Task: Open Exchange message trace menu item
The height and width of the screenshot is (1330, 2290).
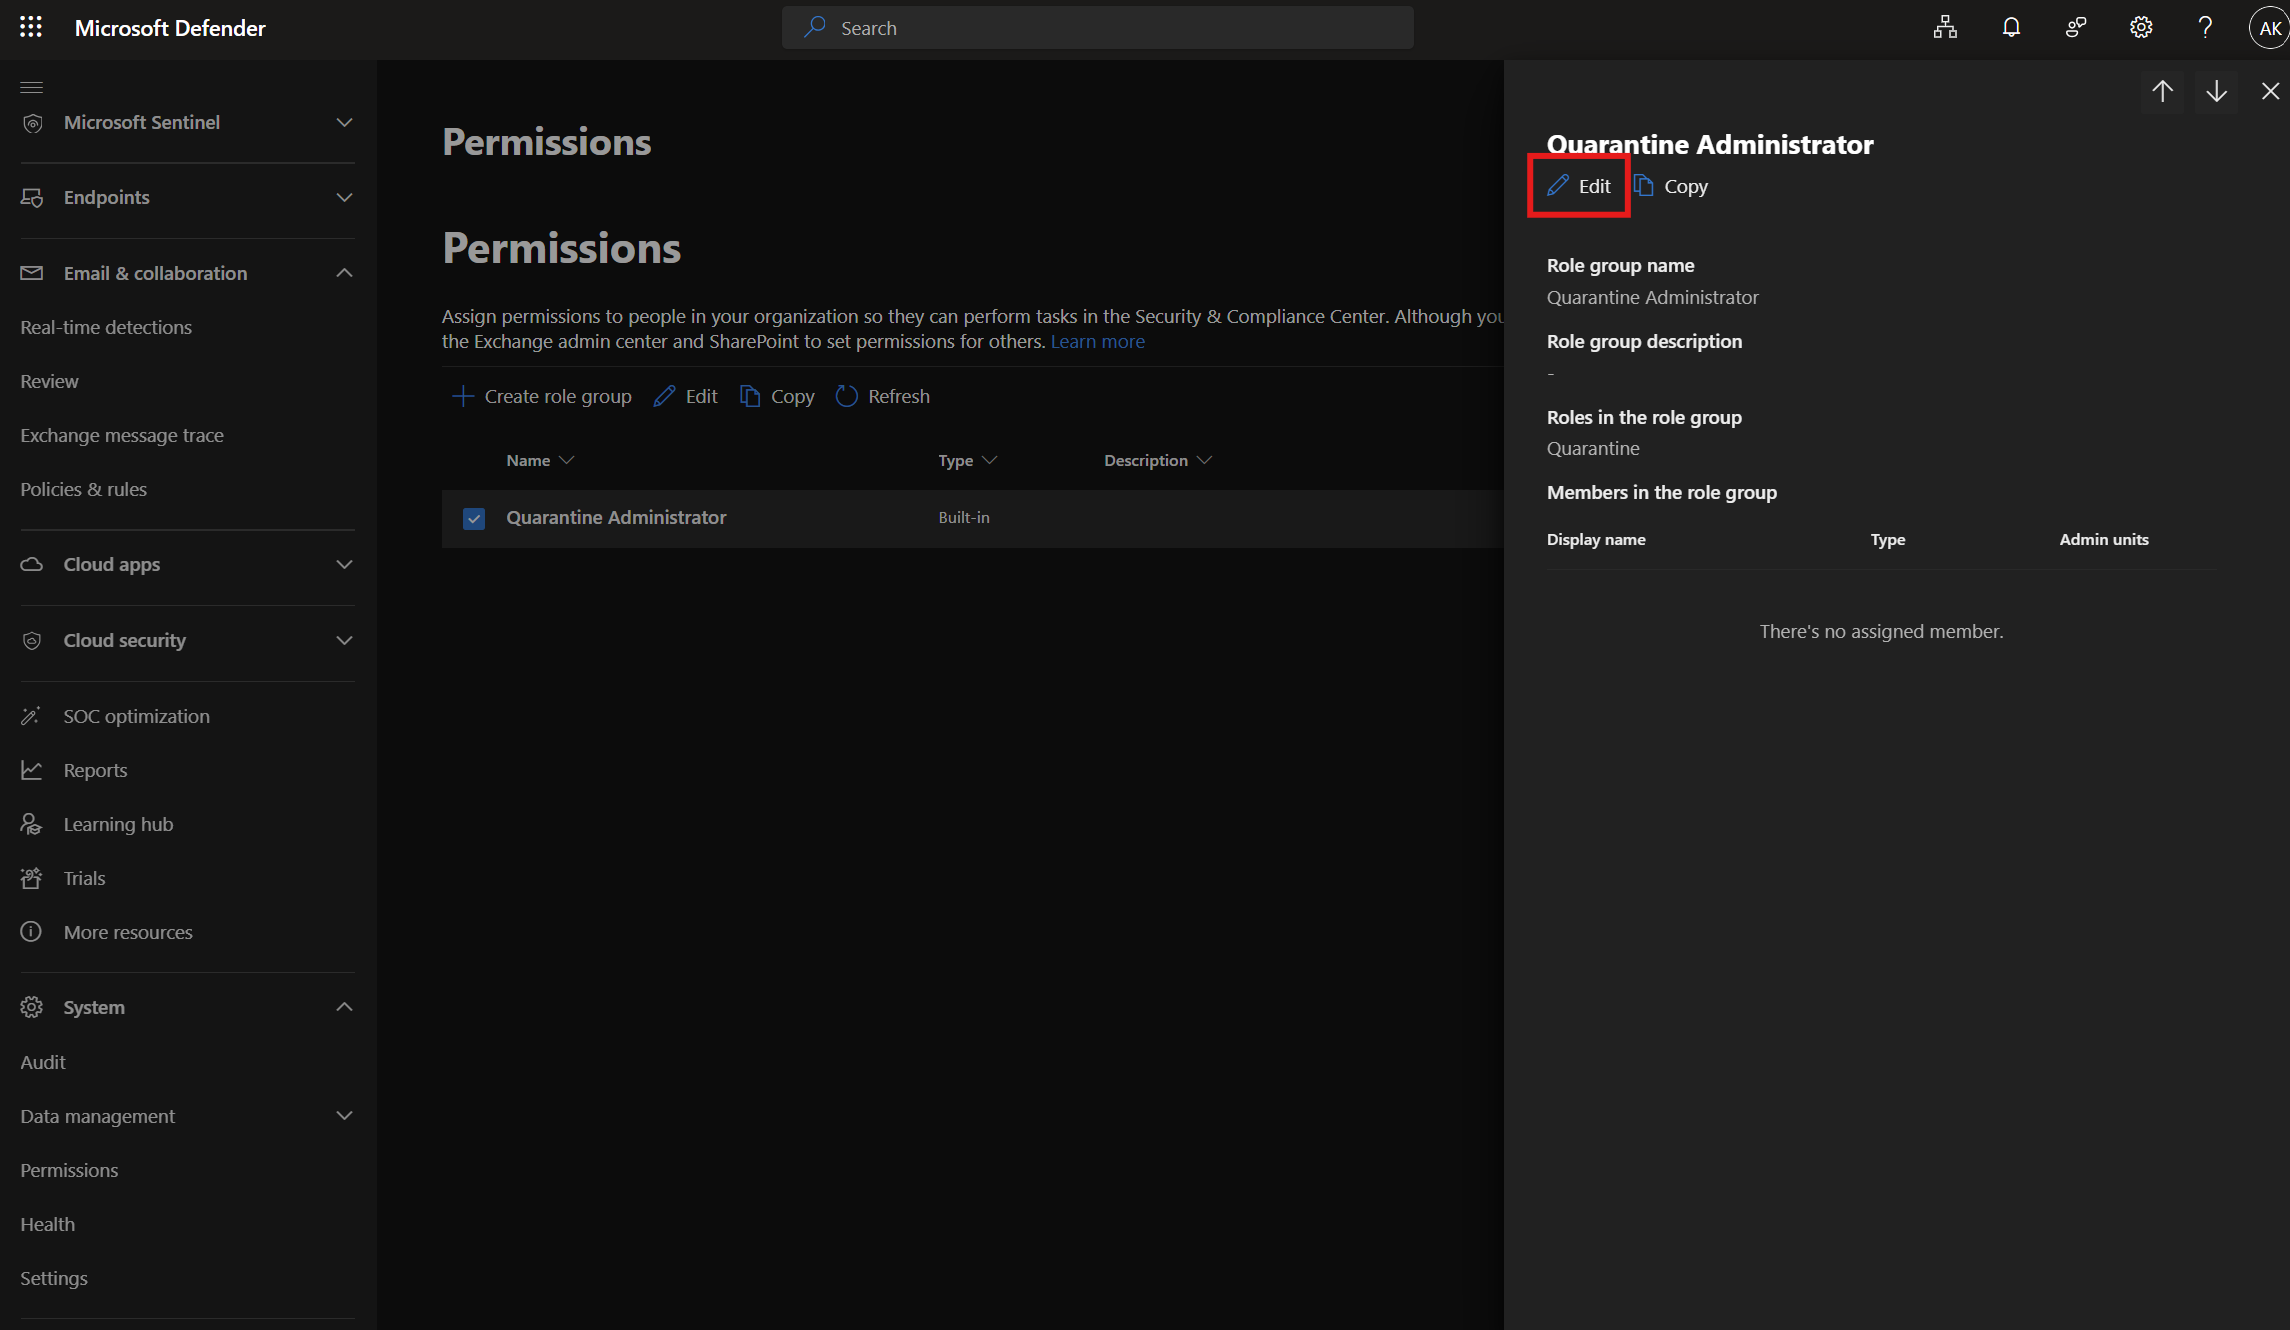Action: 122,435
